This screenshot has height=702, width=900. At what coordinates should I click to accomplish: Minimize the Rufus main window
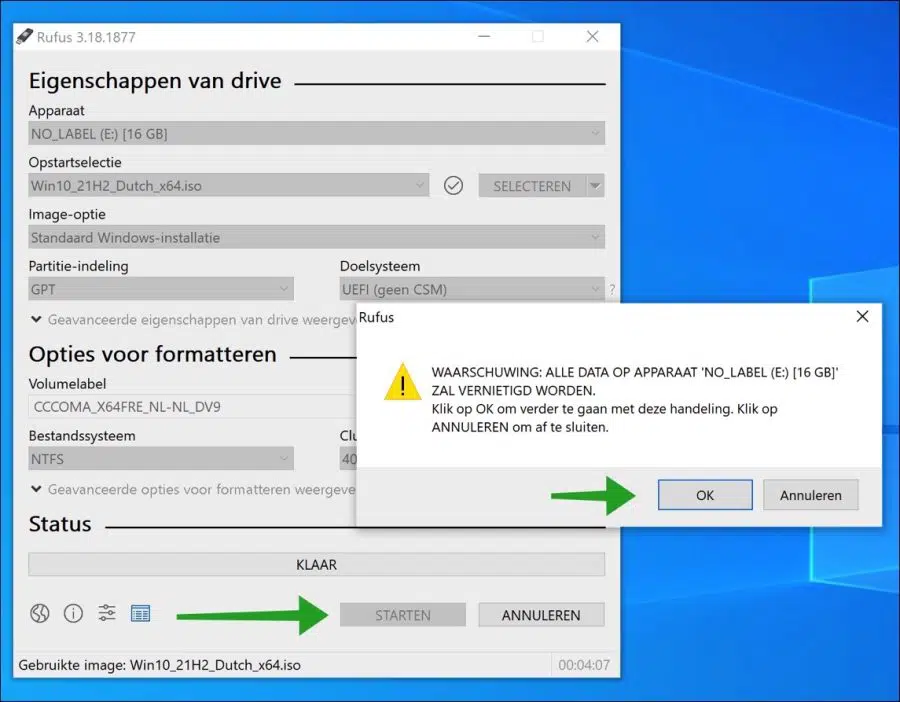click(484, 37)
